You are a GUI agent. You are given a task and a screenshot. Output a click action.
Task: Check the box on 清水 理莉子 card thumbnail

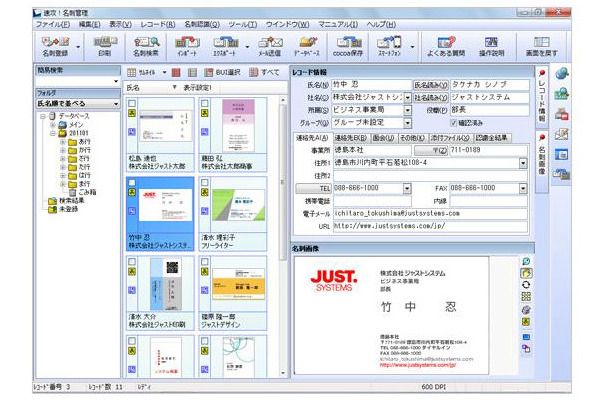point(205,182)
